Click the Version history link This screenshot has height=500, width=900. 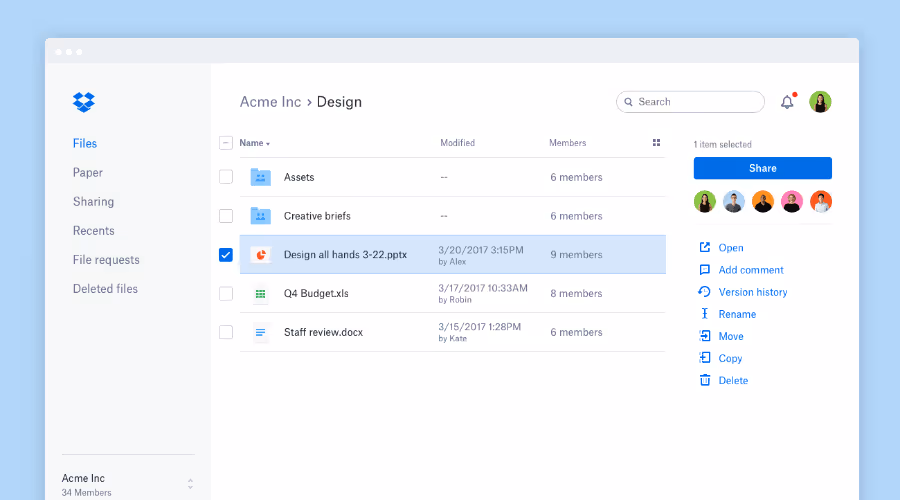click(753, 292)
